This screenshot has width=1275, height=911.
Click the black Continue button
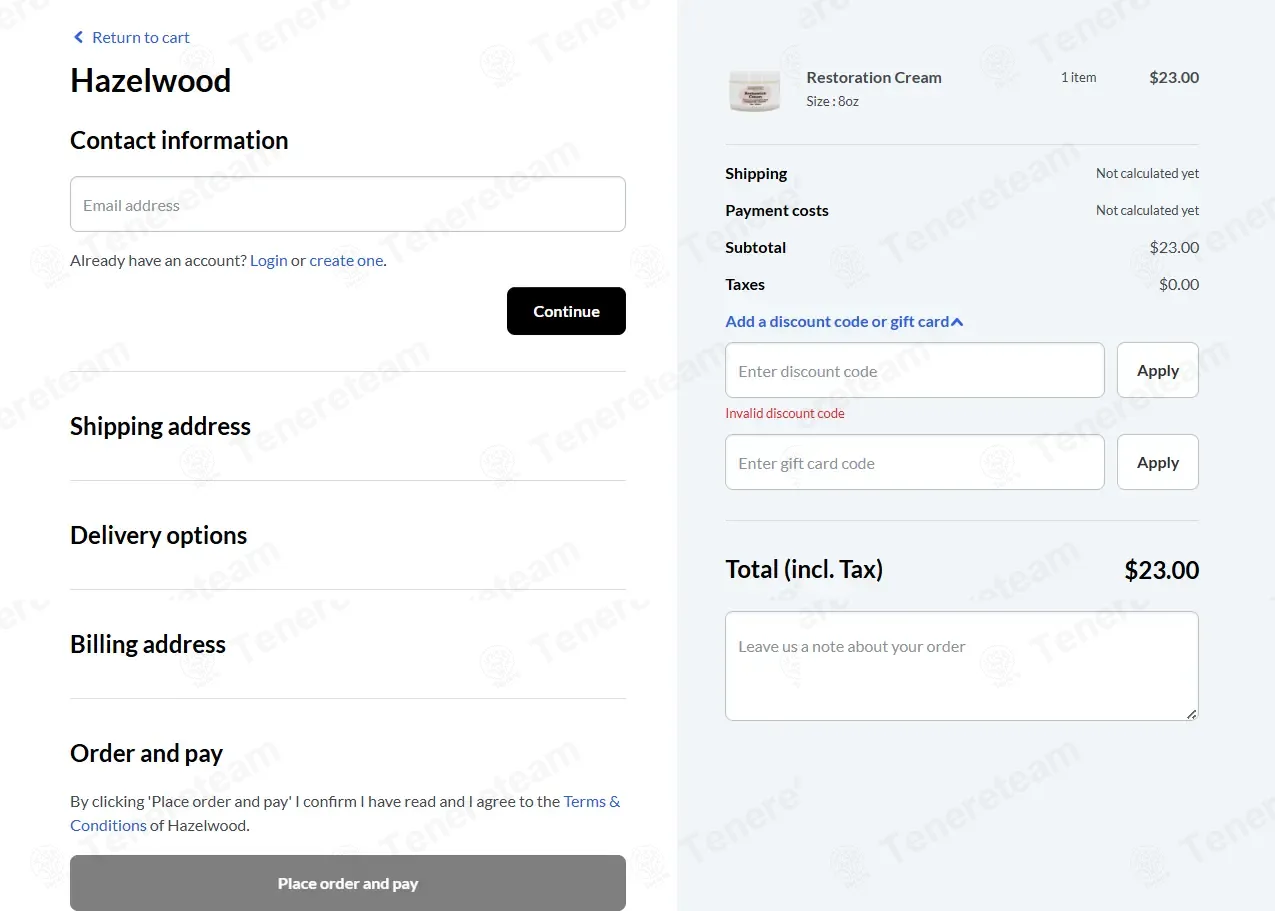[x=566, y=311]
